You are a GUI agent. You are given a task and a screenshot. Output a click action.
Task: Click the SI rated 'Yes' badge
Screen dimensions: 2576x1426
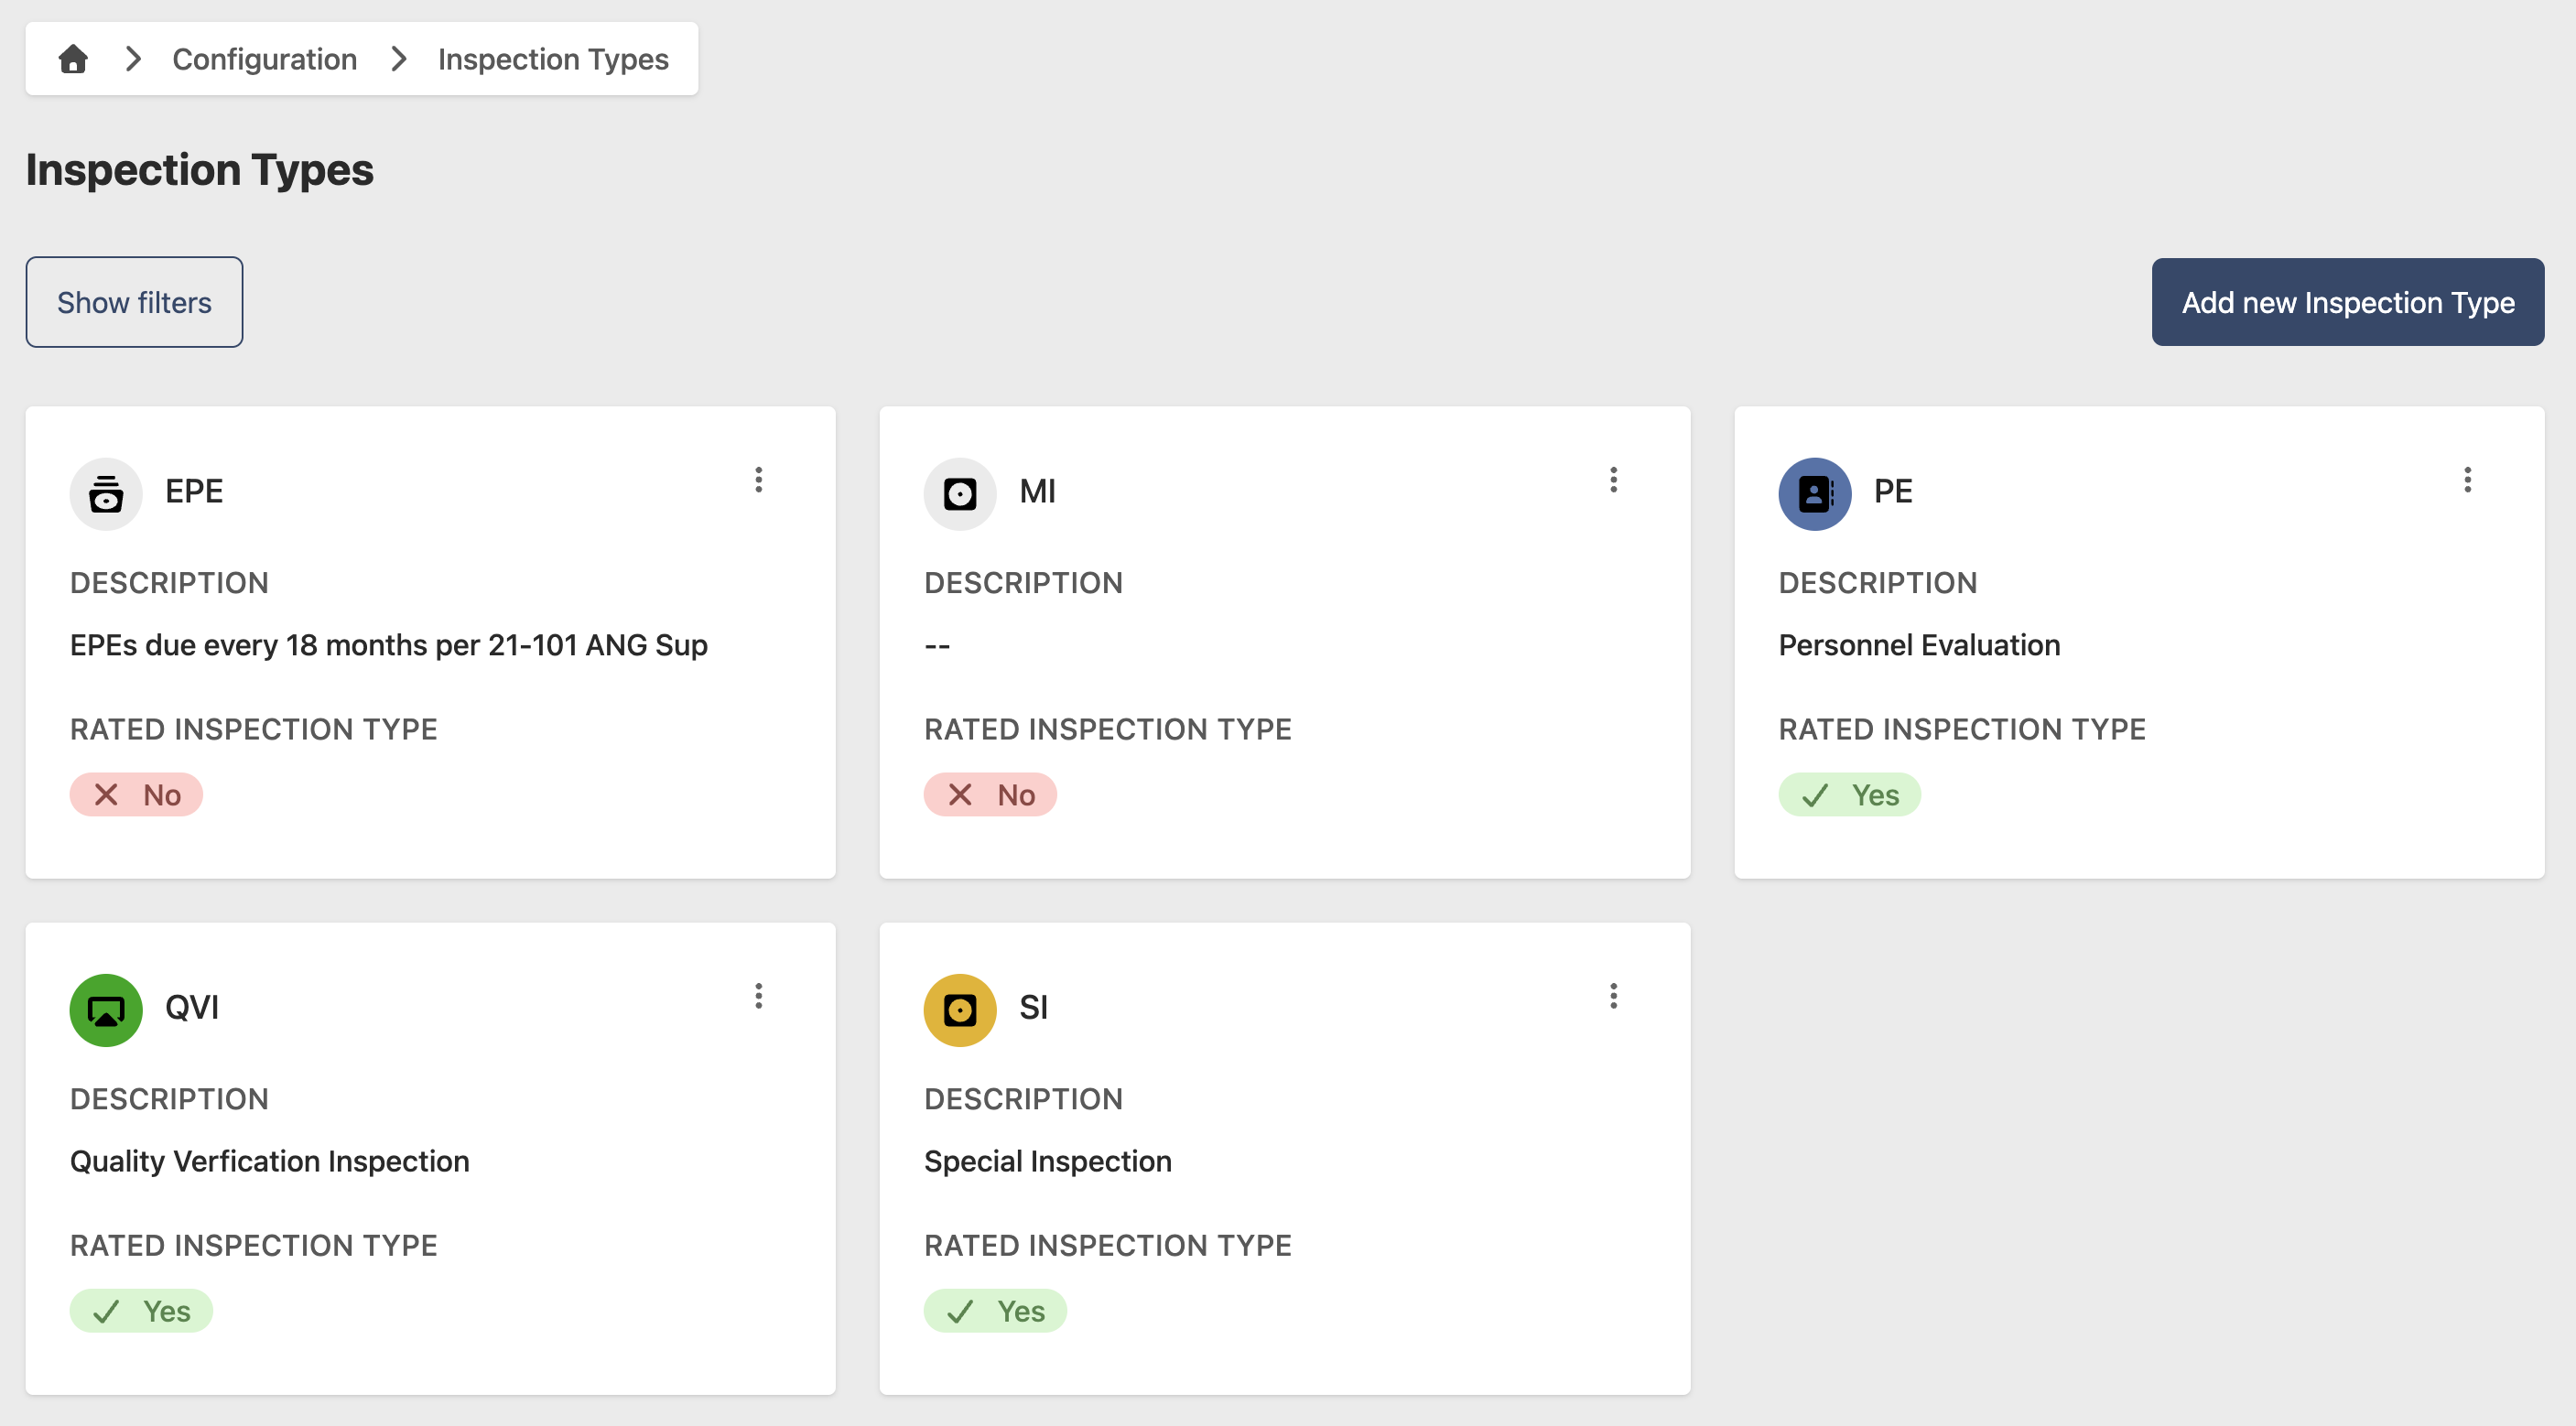tap(995, 1311)
